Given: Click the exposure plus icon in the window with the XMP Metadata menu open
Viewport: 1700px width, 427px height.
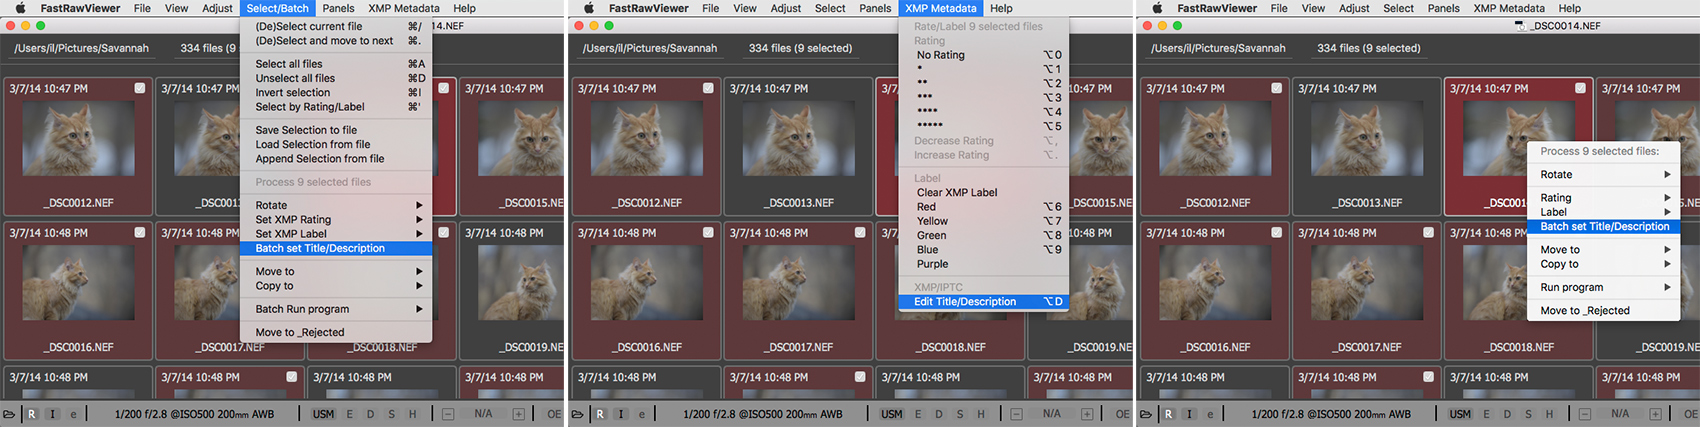Looking at the screenshot, I should pos(1087,414).
